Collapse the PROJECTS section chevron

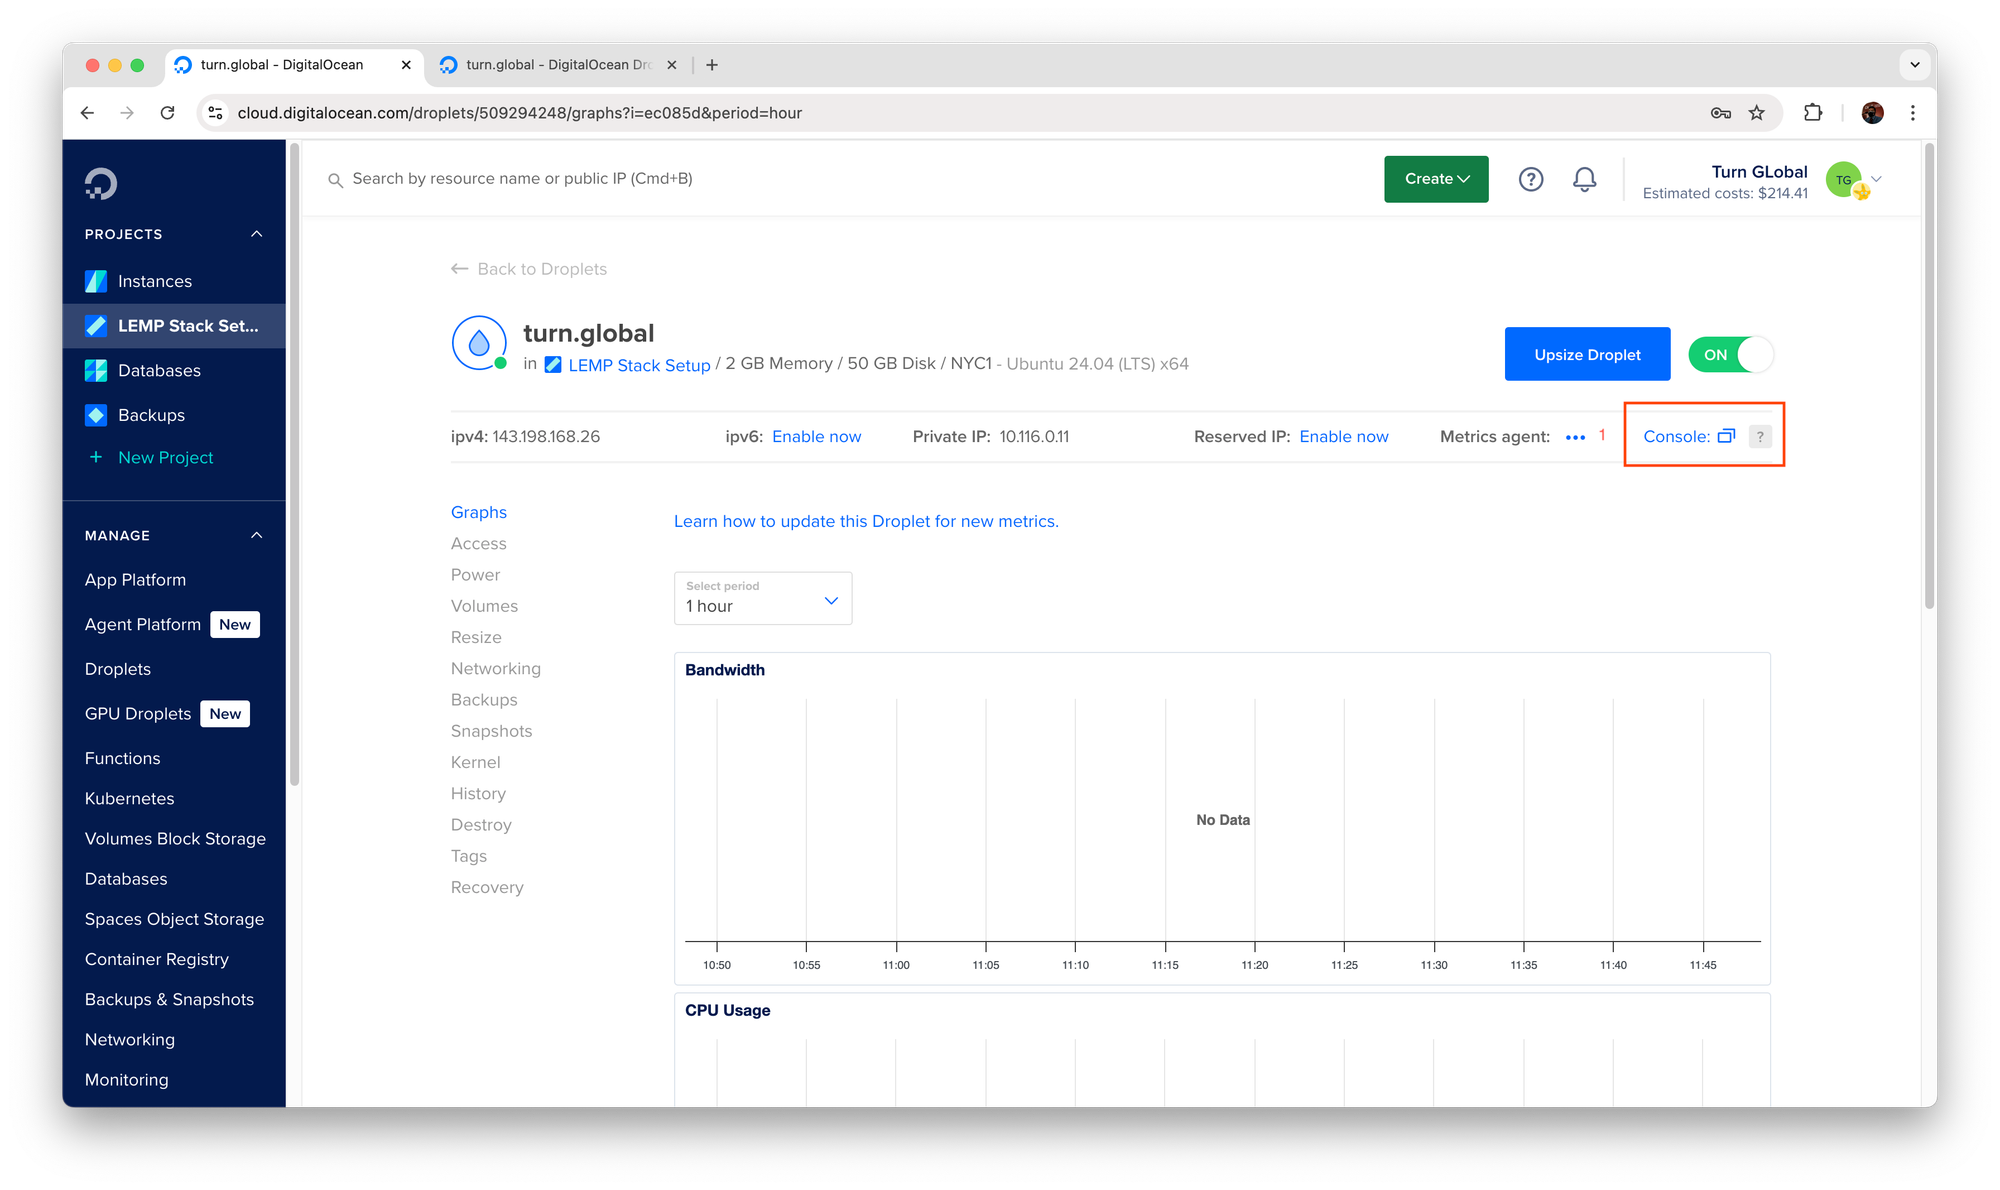pyautogui.click(x=257, y=234)
